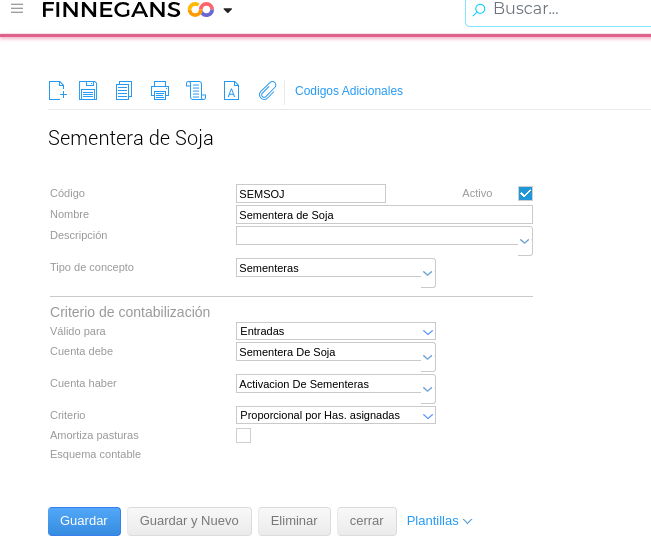Viewport: 651px width, 553px height.
Task: Click the document with letter A icon
Action: [x=231, y=91]
